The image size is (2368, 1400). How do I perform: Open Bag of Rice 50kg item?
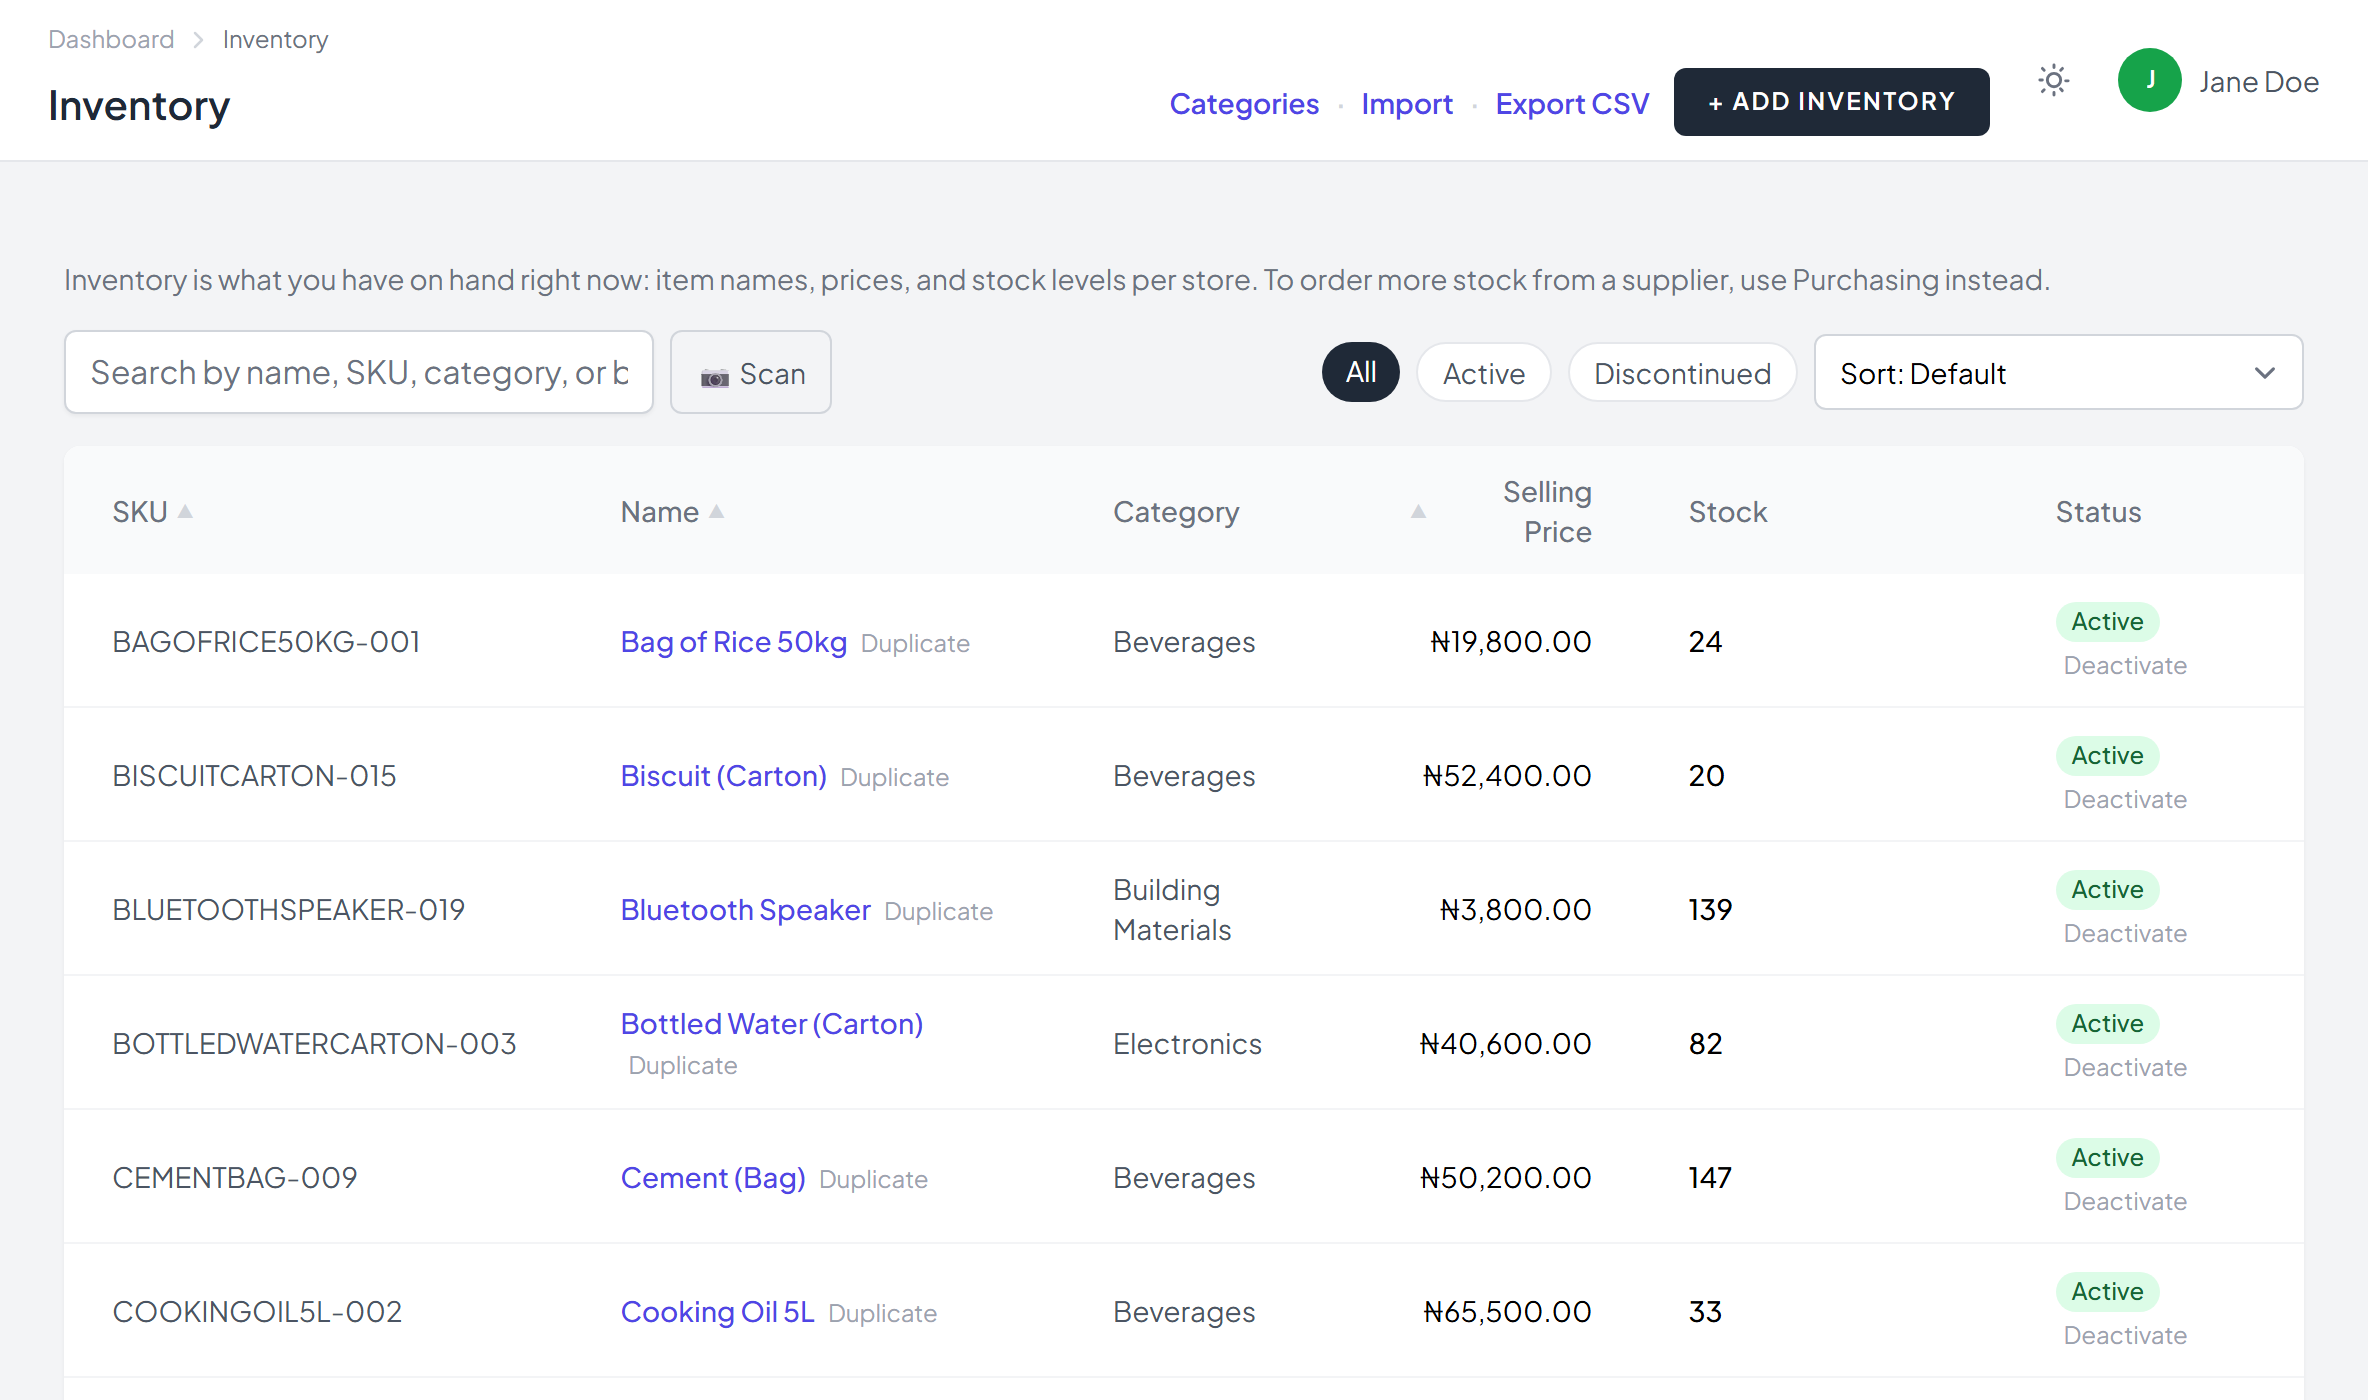pos(734,642)
